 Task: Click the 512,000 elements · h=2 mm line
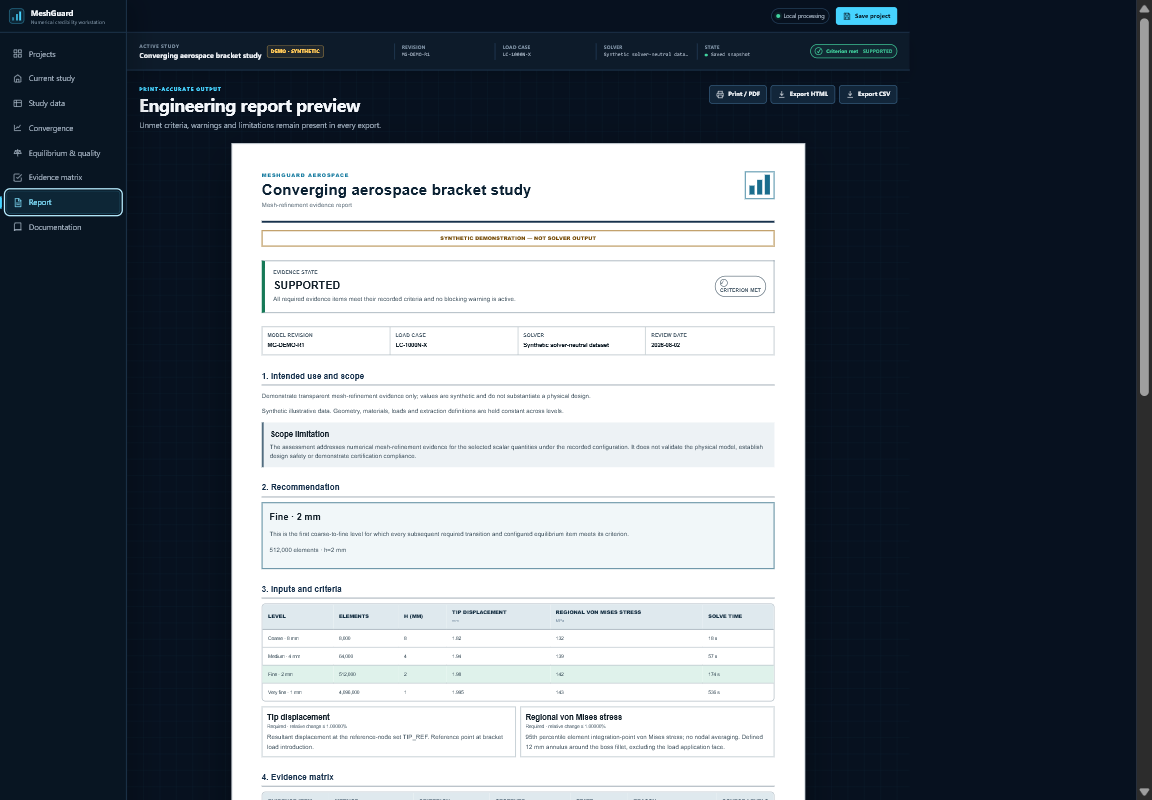[308, 549]
